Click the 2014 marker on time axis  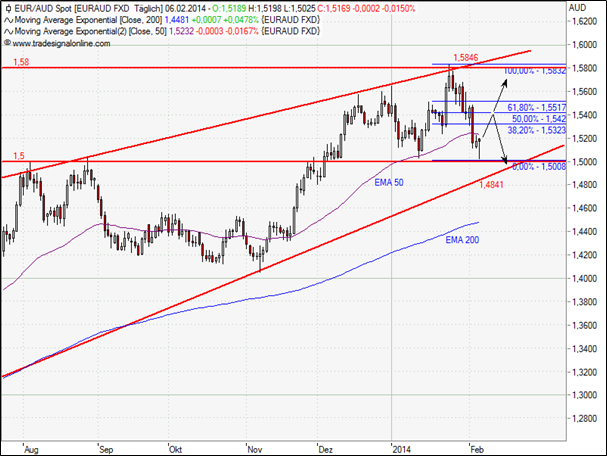pos(401,450)
